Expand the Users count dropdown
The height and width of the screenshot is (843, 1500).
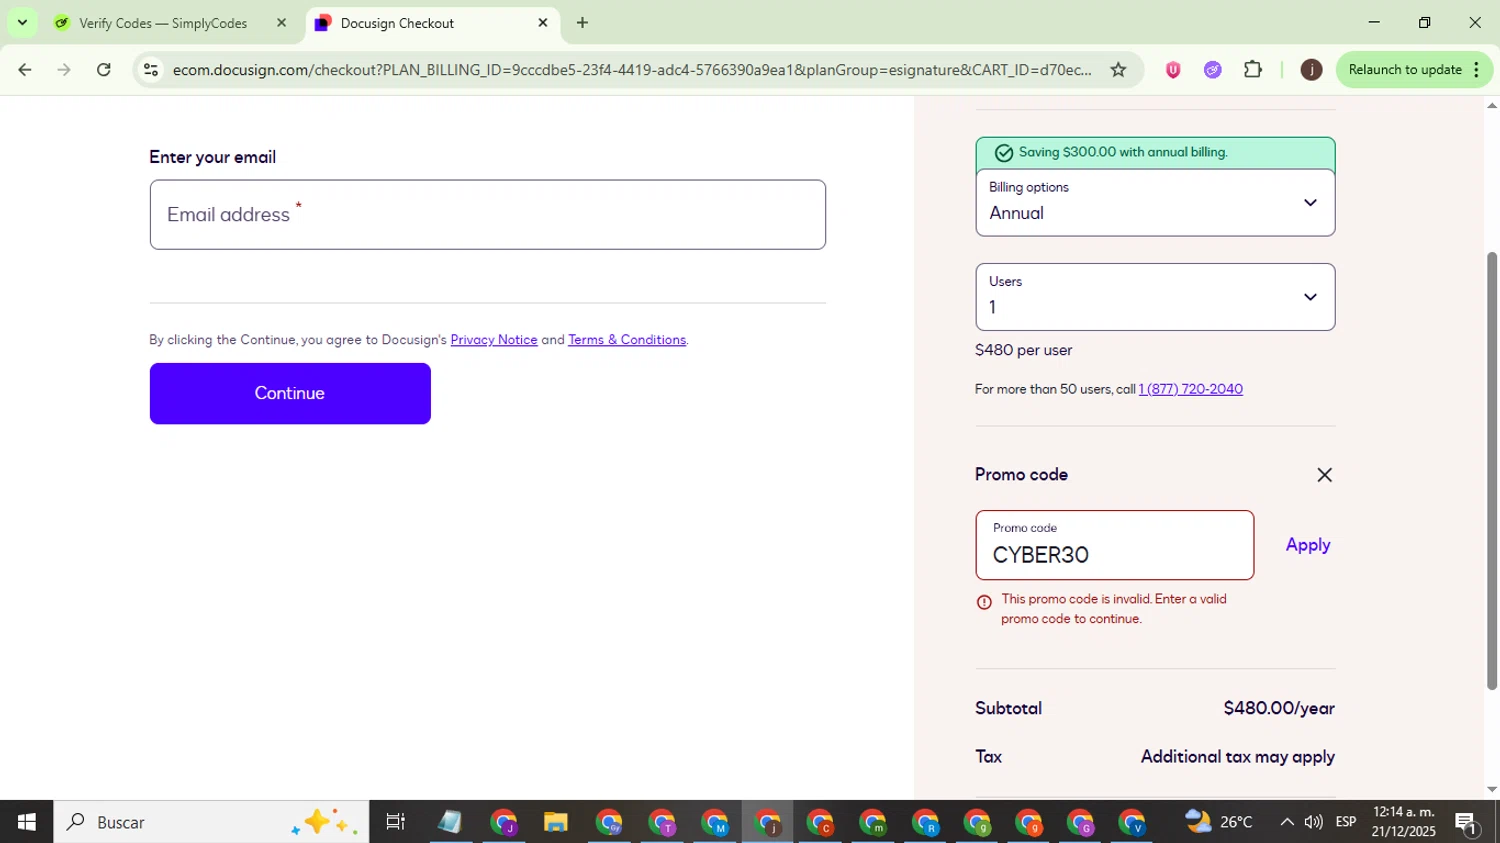pyautogui.click(x=1155, y=297)
